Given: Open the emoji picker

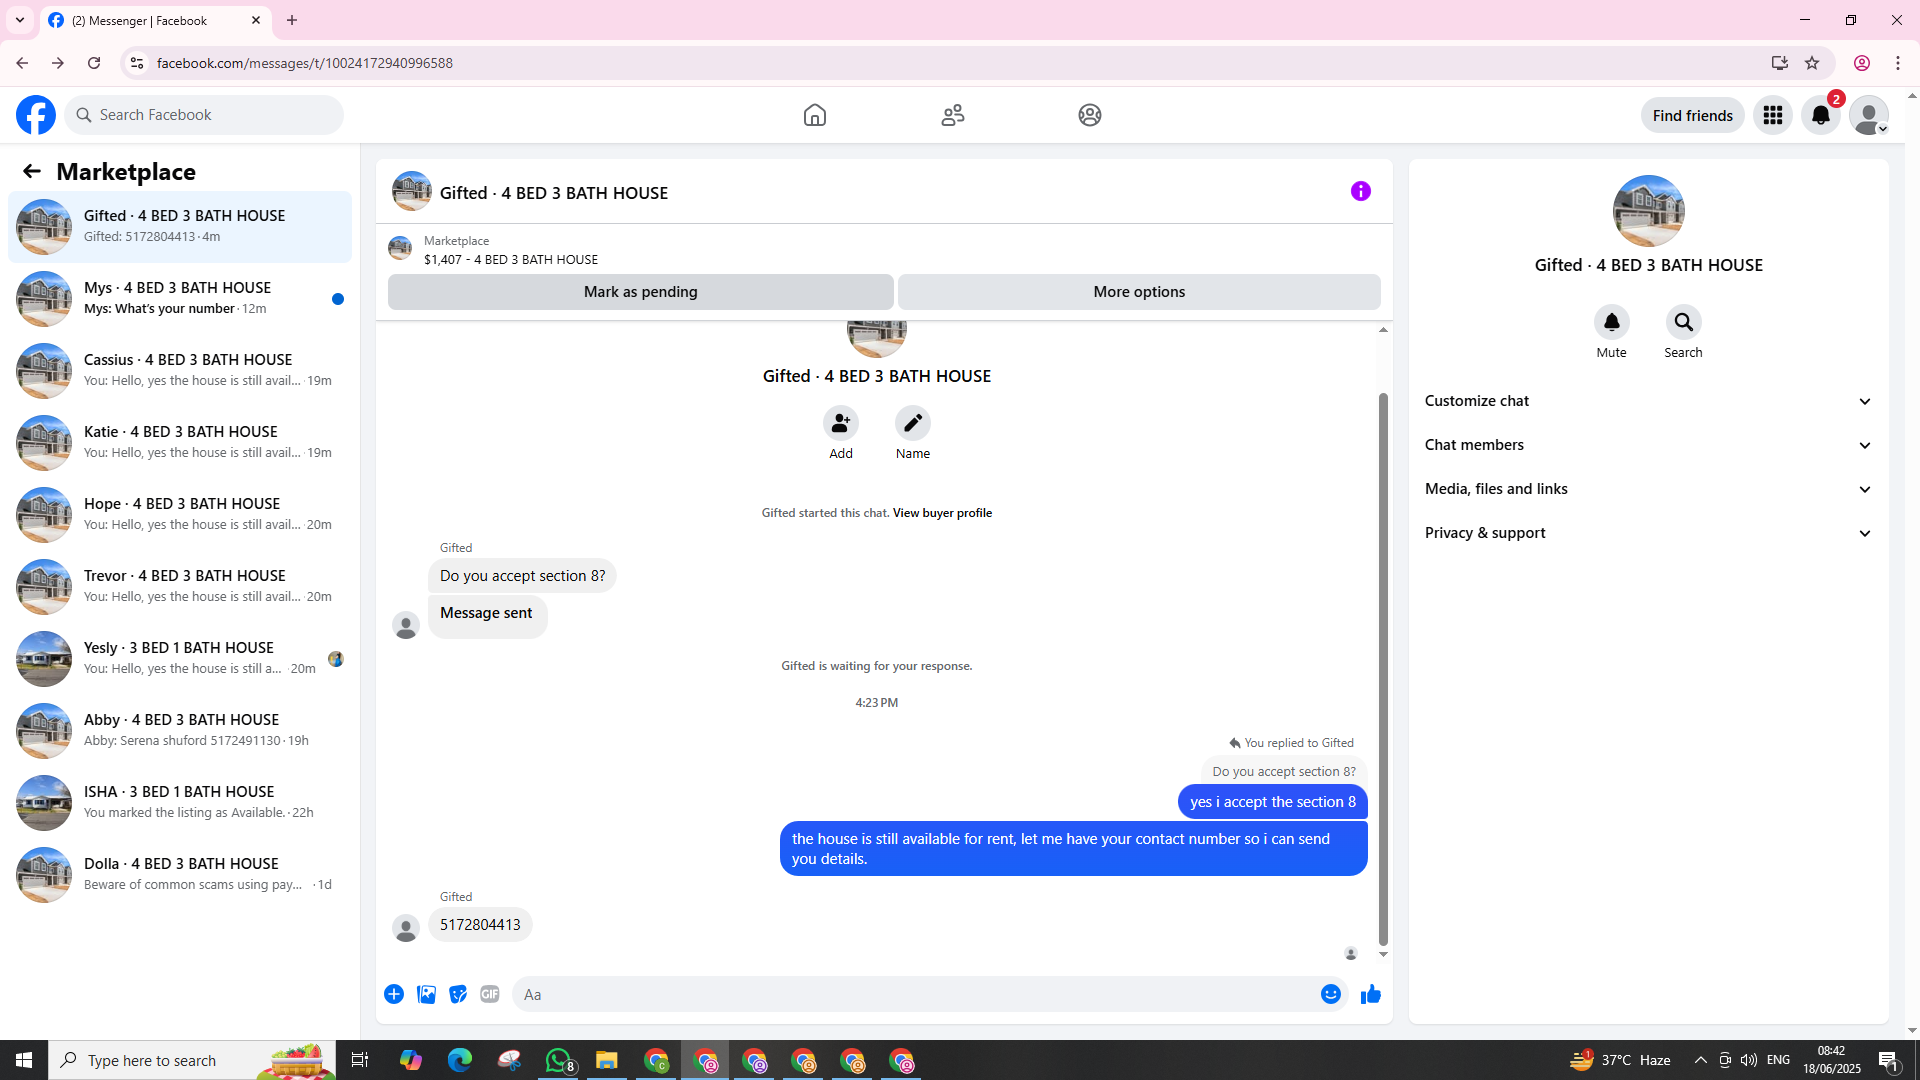Looking at the screenshot, I should [1331, 994].
